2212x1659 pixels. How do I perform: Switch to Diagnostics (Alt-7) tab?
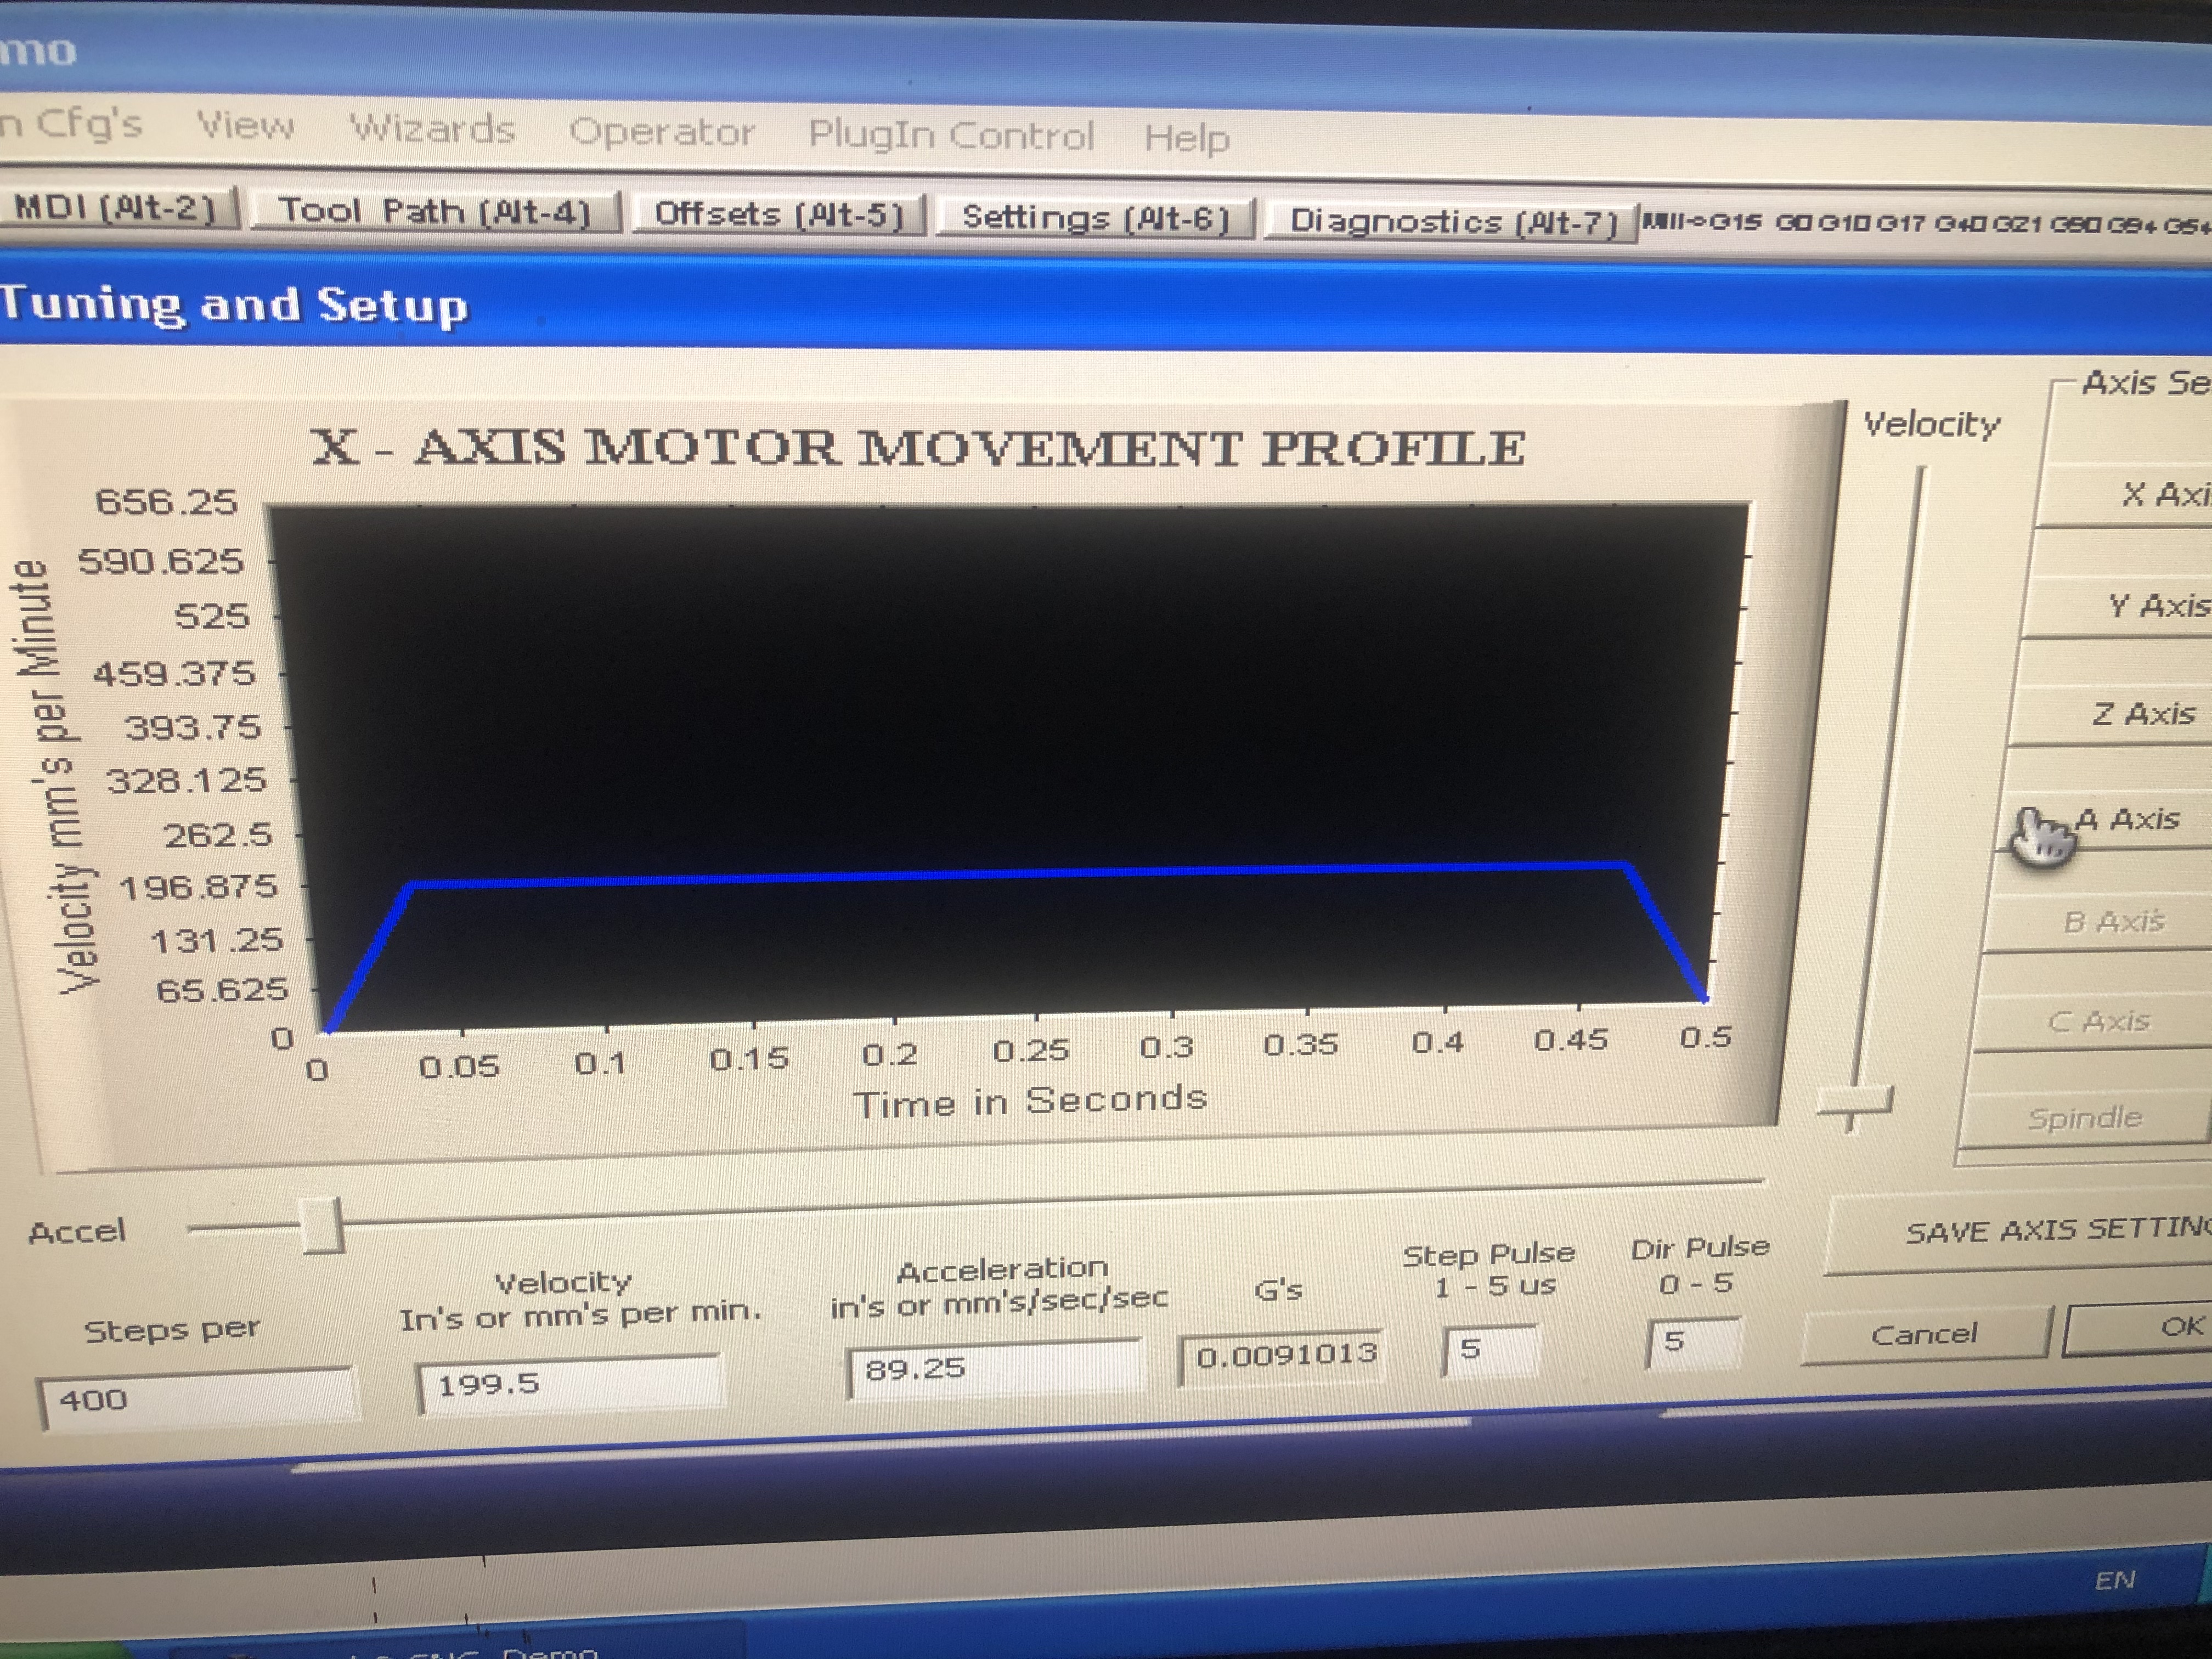[1451, 221]
